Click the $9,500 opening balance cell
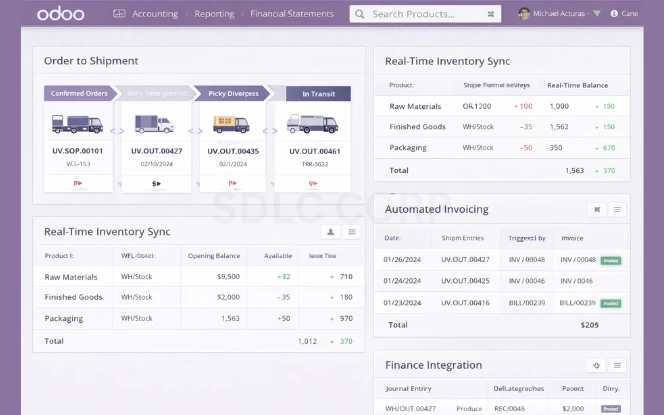664x415 pixels. [228, 277]
